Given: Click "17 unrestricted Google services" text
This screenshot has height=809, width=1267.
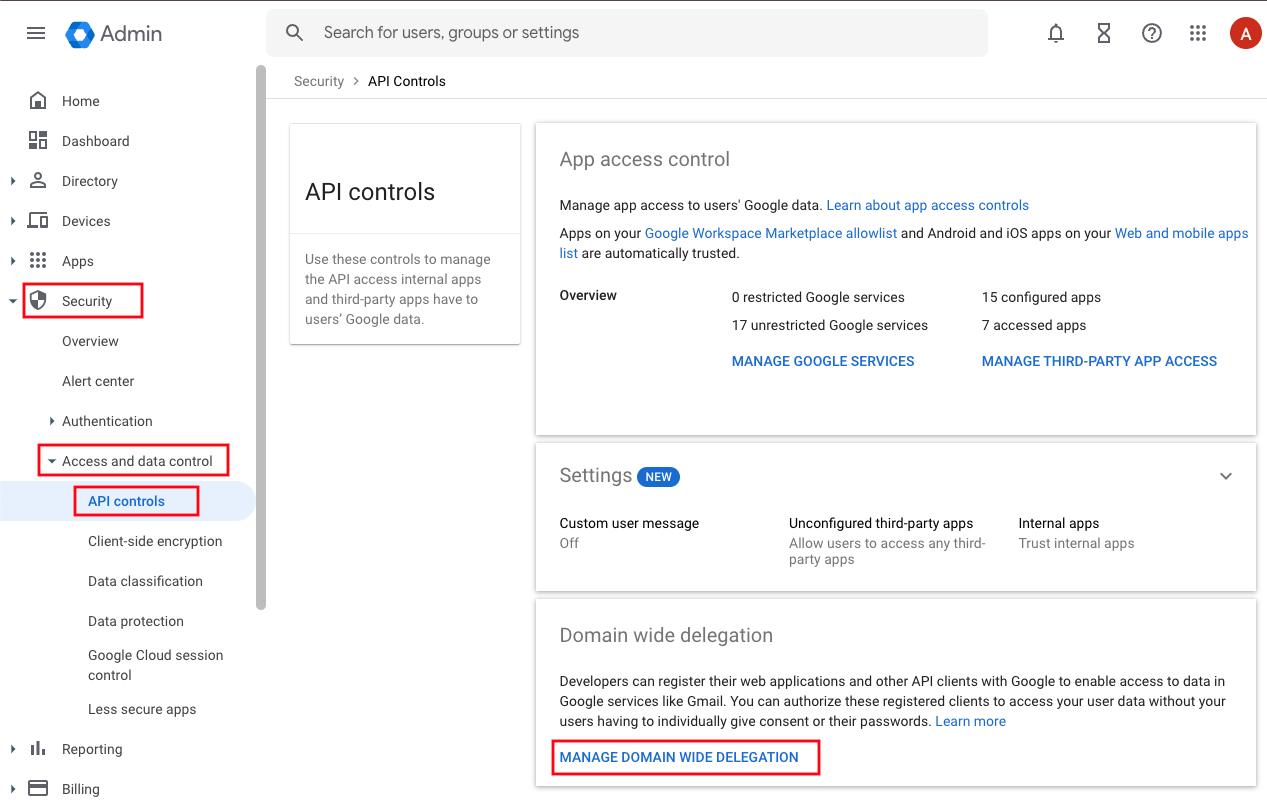Looking at the screenshot, I should (830, 325).
